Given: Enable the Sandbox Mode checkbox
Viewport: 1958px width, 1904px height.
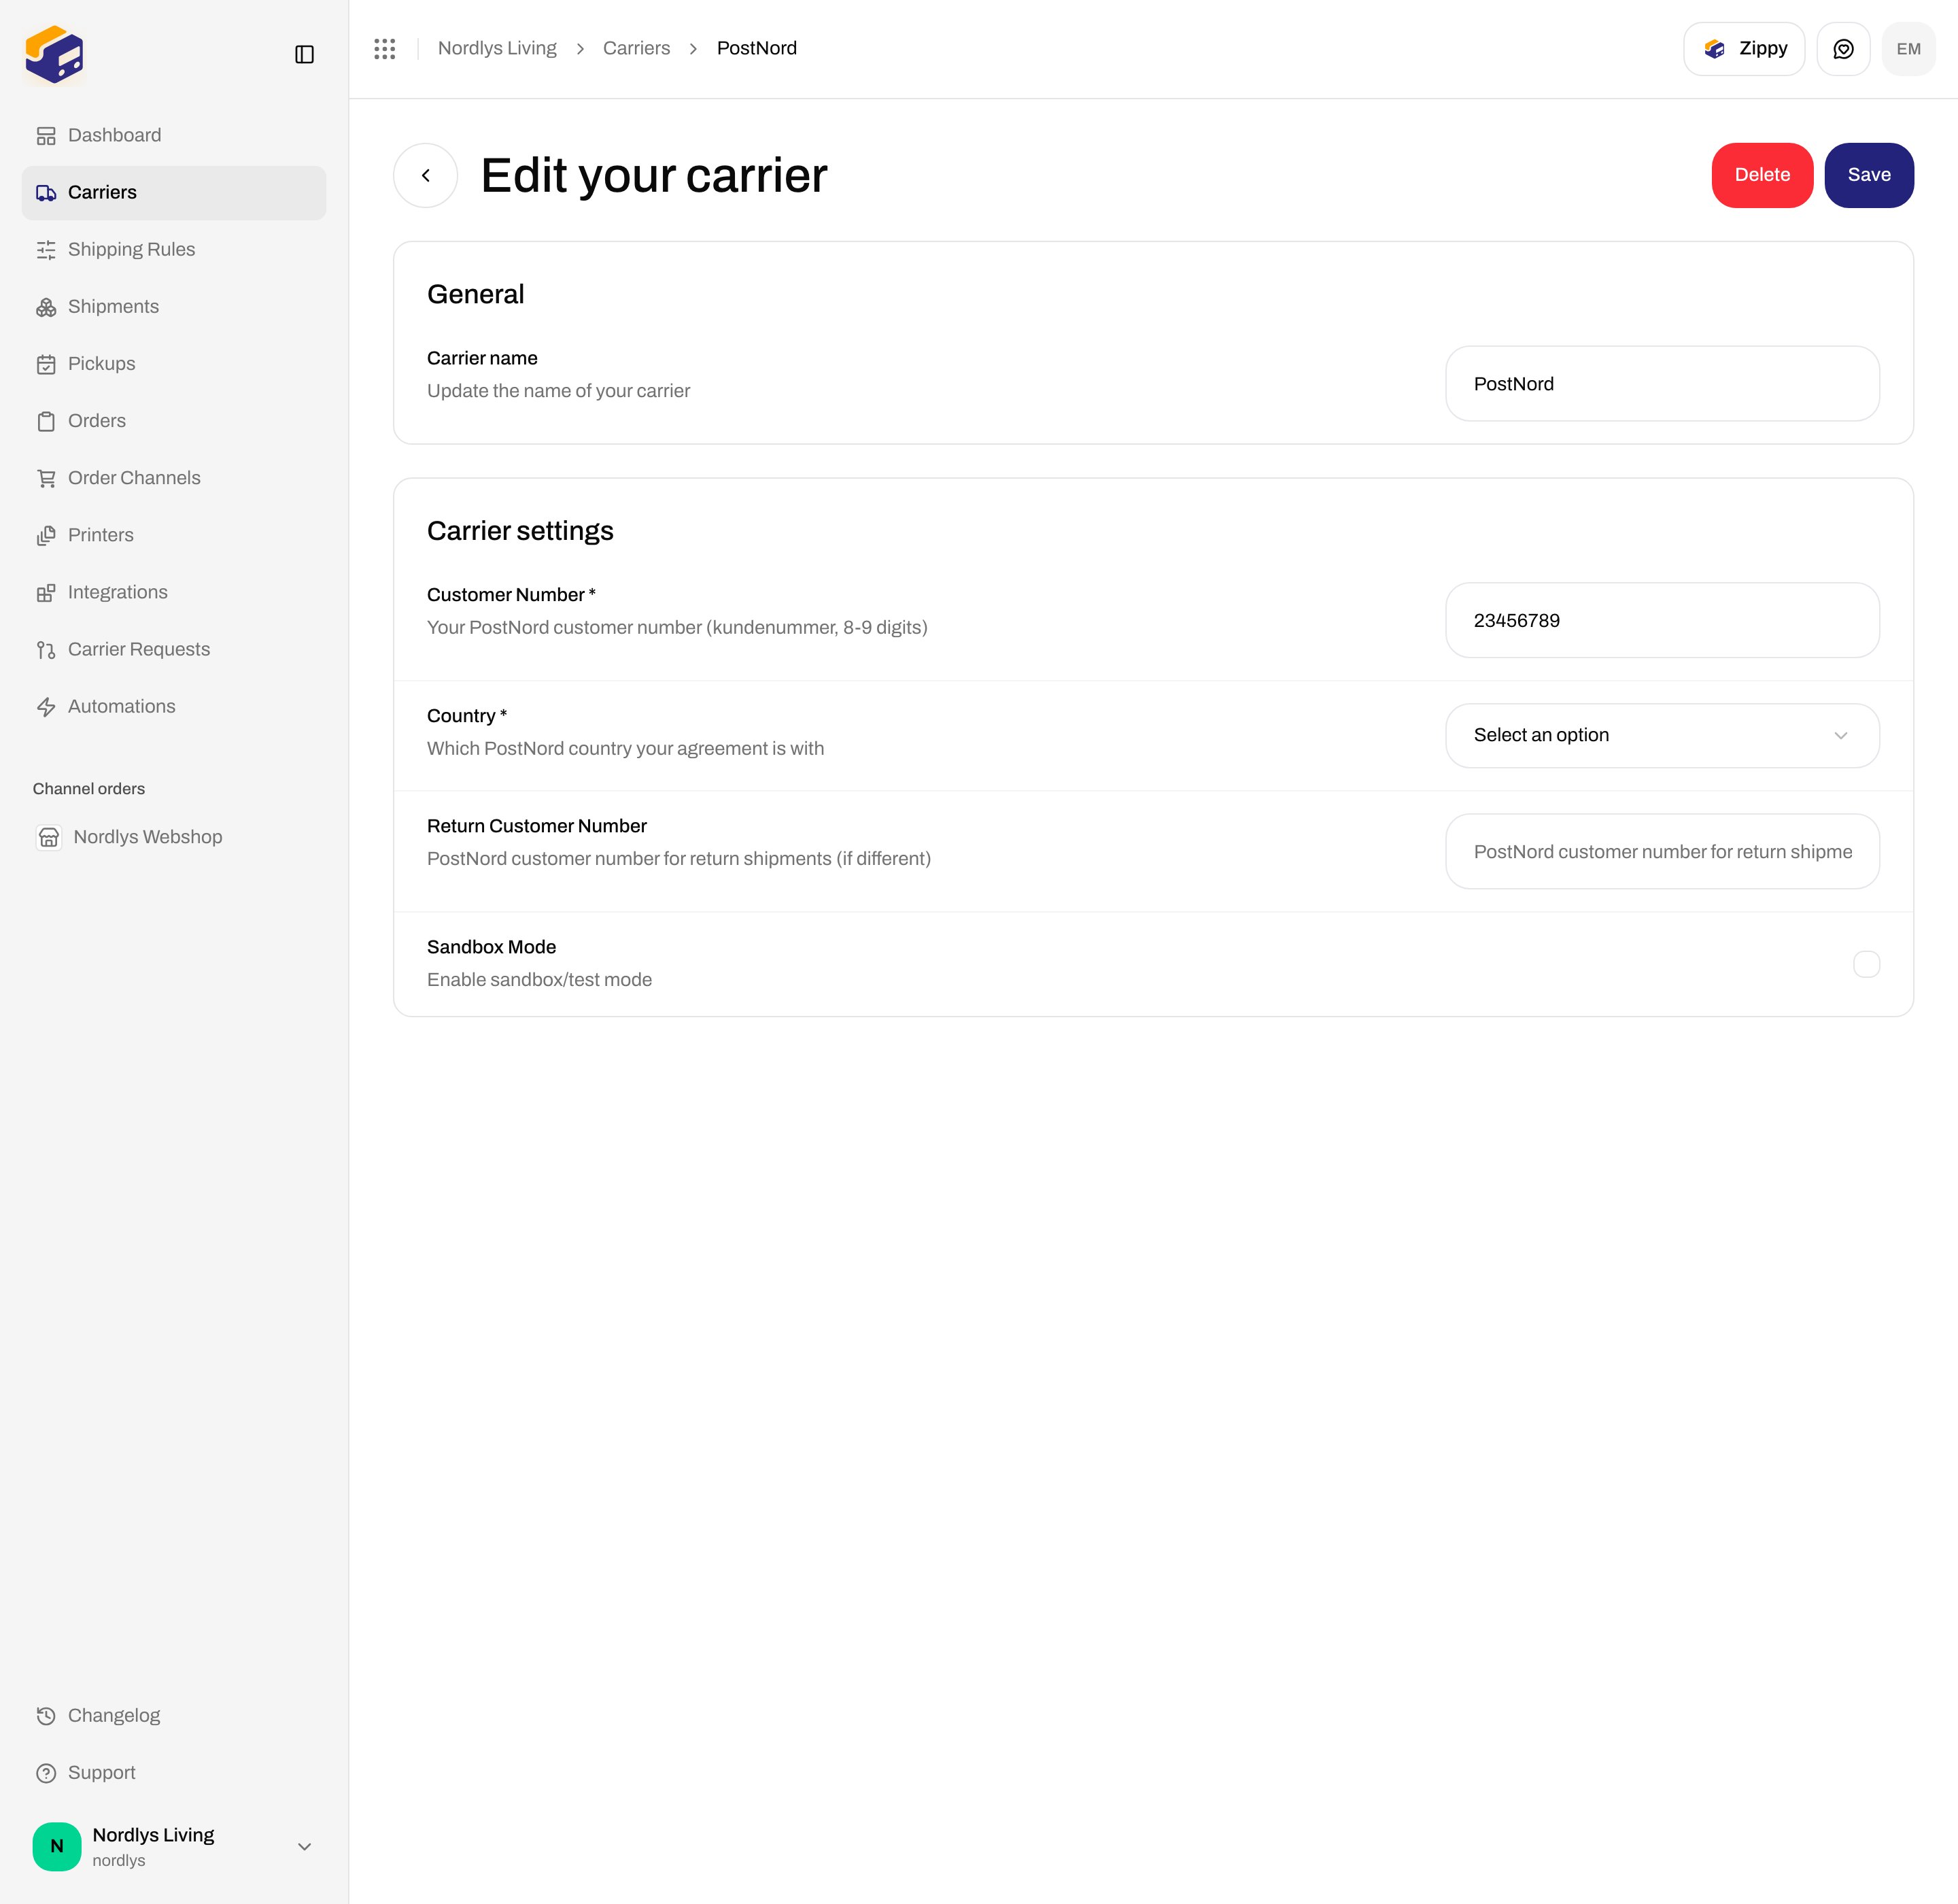Looking at the screenshot, I should (1866, 964).
